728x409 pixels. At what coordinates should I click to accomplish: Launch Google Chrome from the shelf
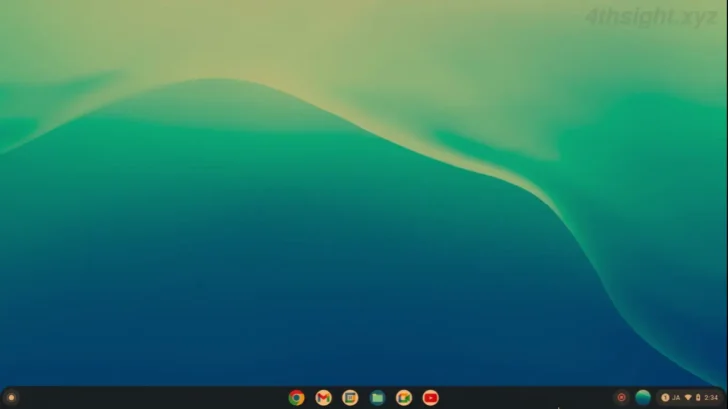click(x=296, y=398)
